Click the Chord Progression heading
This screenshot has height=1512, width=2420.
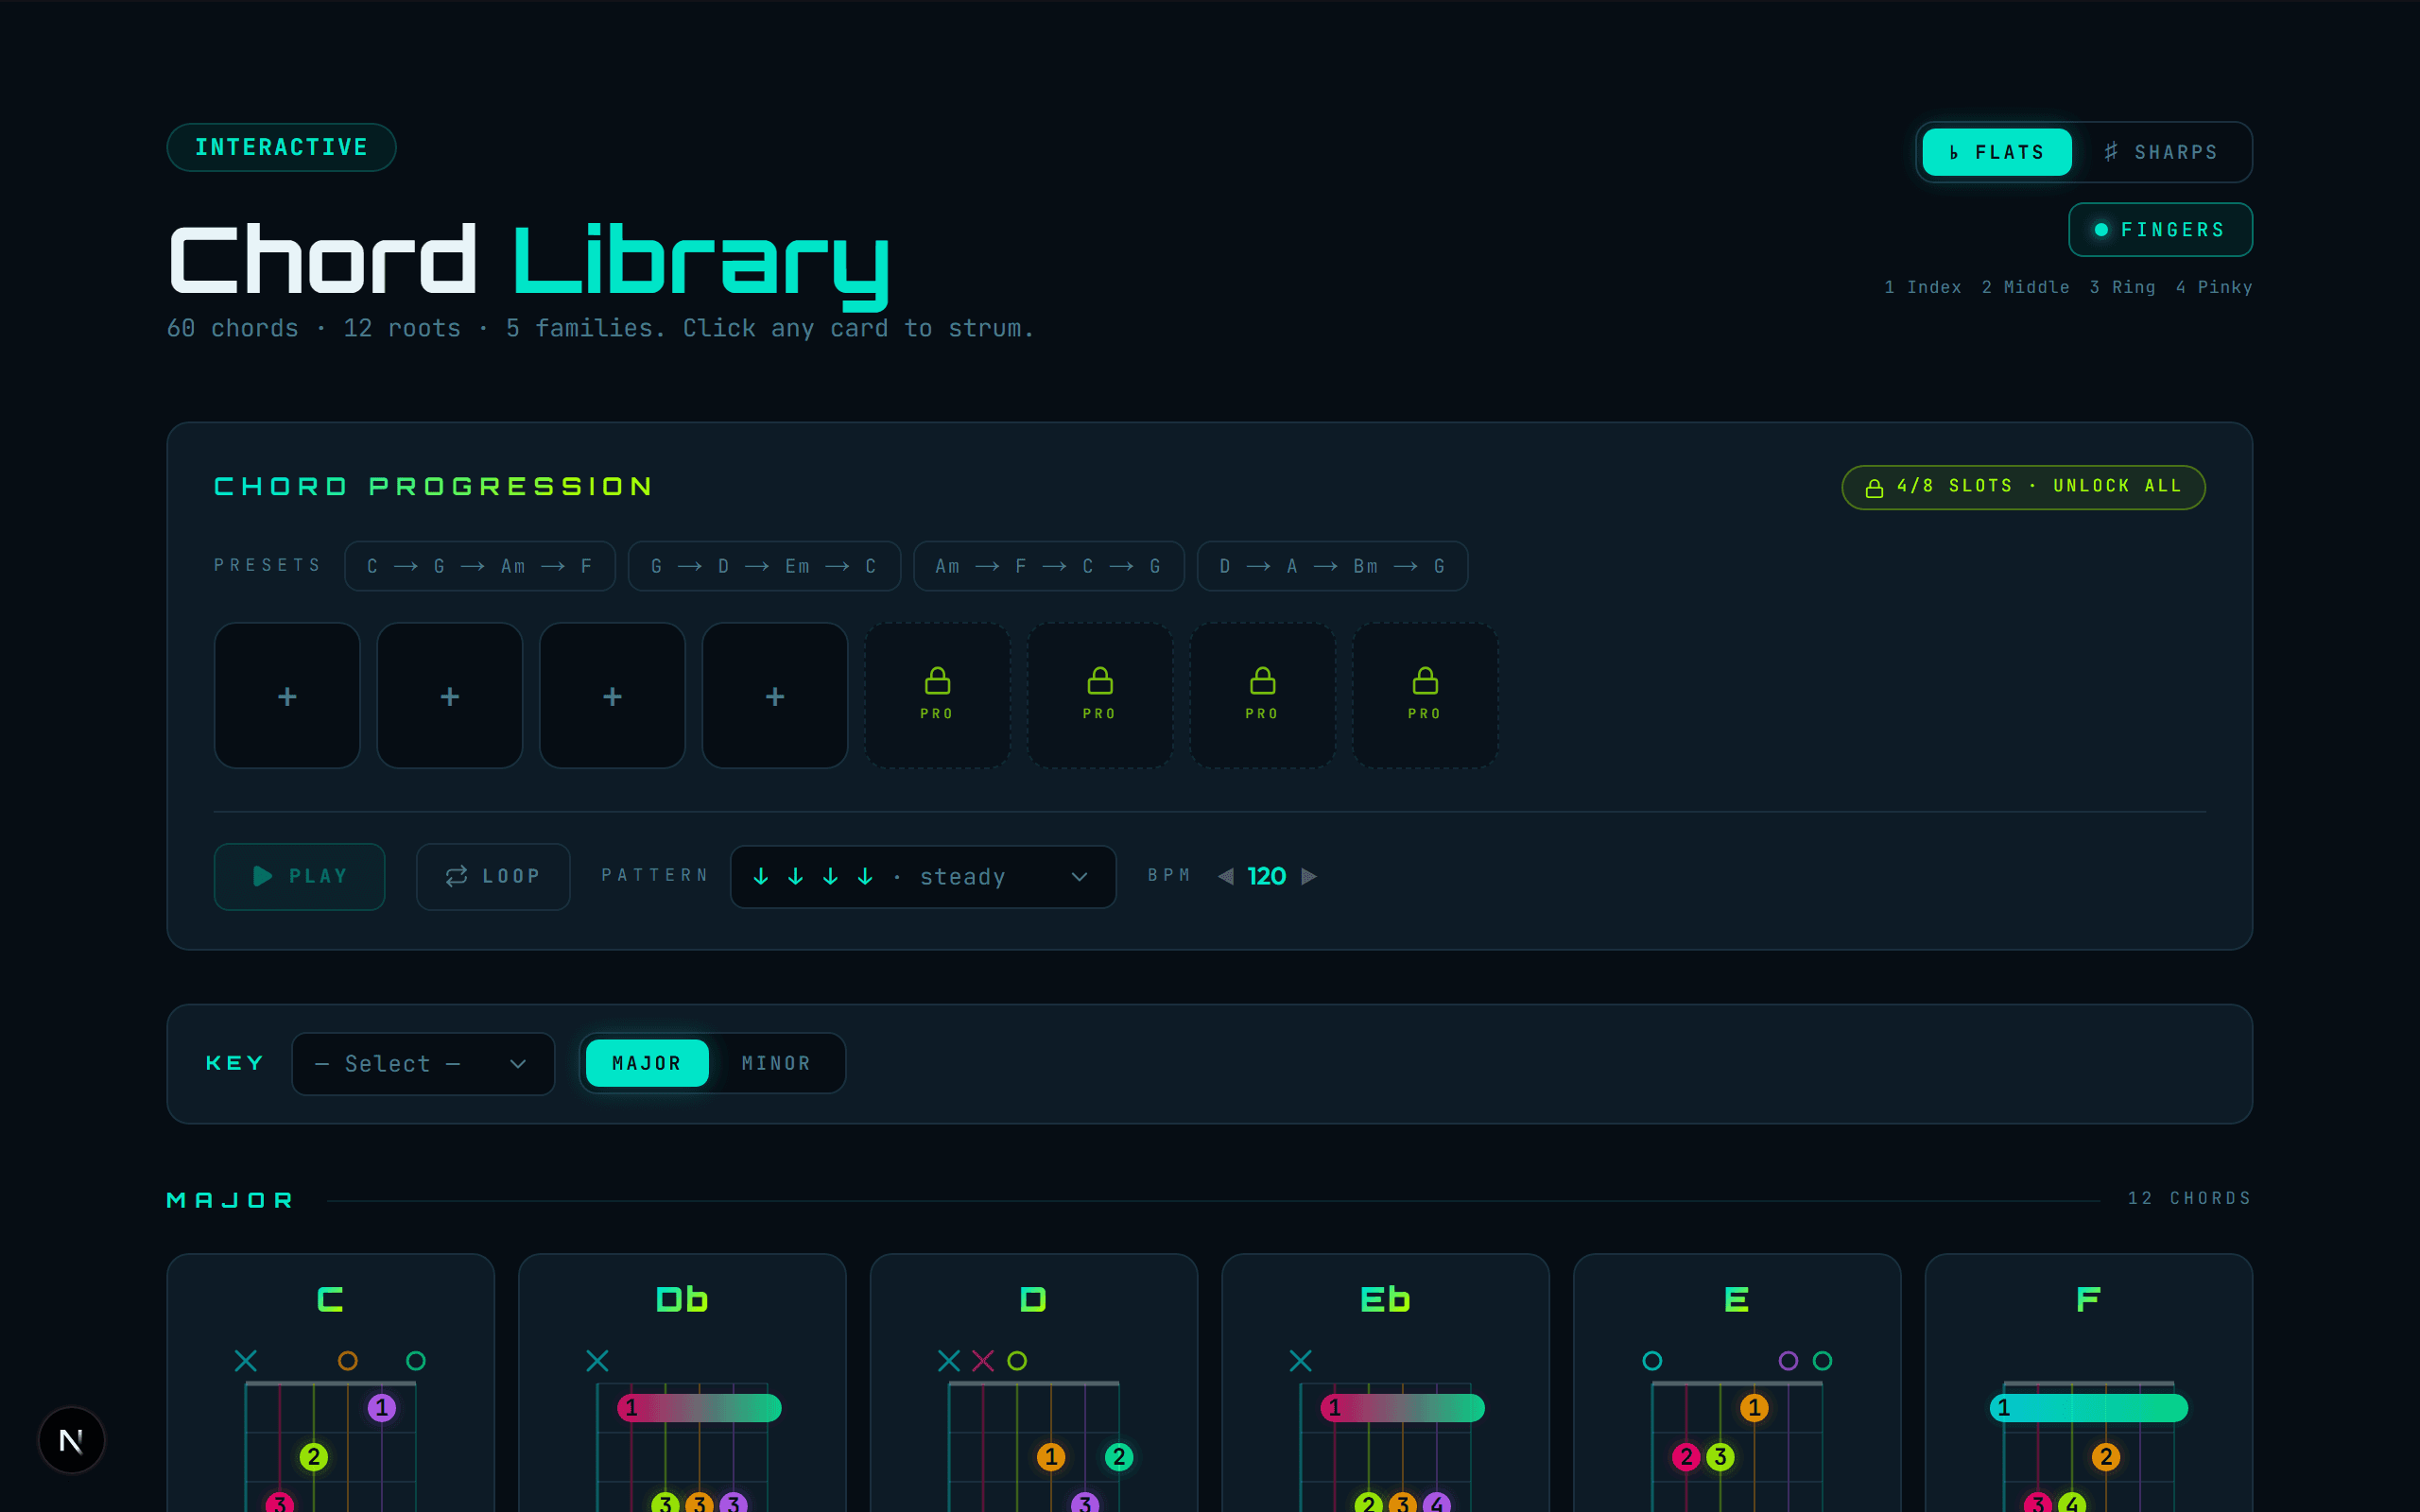coord(434,487)
